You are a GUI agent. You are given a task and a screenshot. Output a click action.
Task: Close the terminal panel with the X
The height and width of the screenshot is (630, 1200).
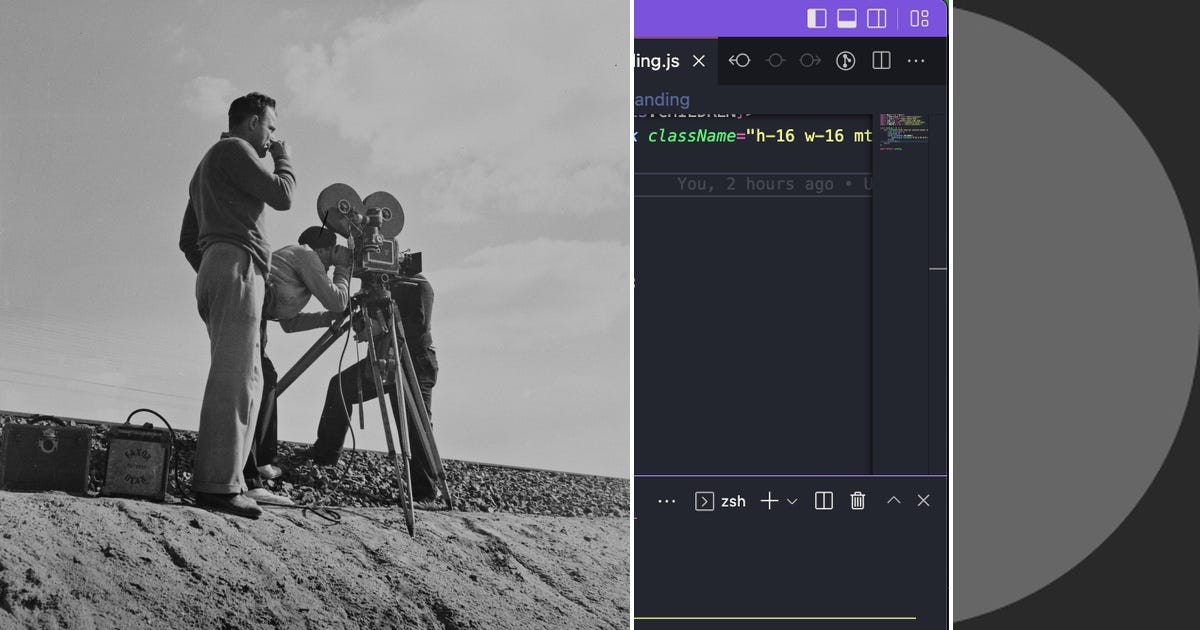922,501
